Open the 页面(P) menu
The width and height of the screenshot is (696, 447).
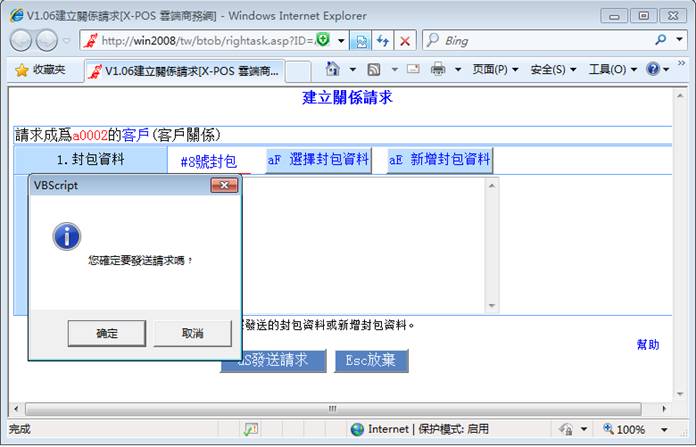(x=495, y=69)
